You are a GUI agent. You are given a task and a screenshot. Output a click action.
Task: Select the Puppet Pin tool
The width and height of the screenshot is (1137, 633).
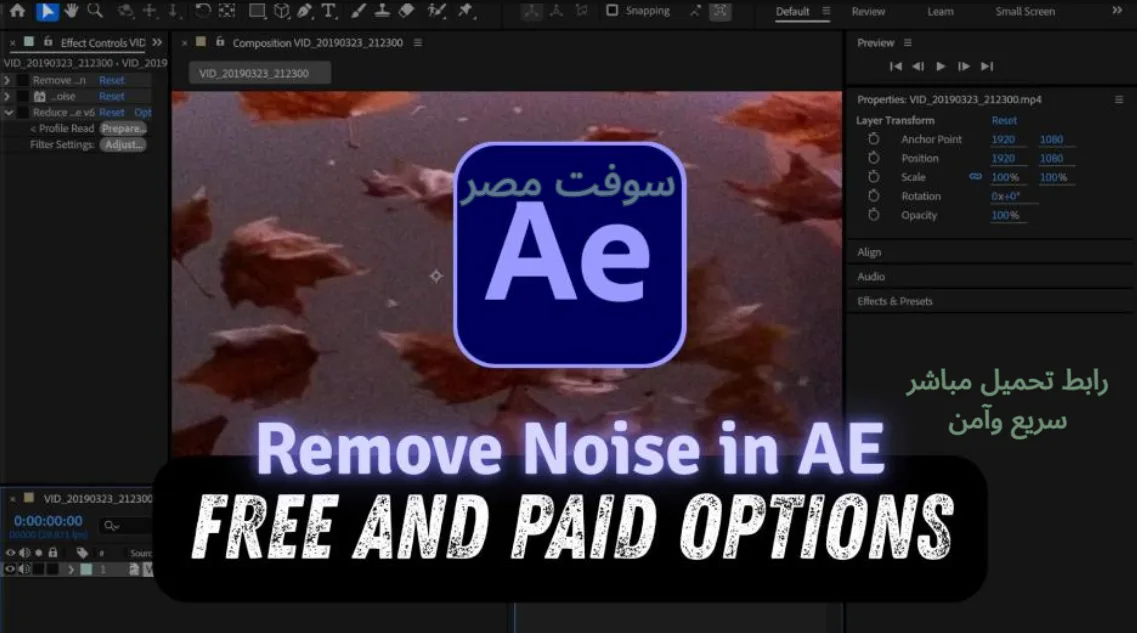pos(466,11)
